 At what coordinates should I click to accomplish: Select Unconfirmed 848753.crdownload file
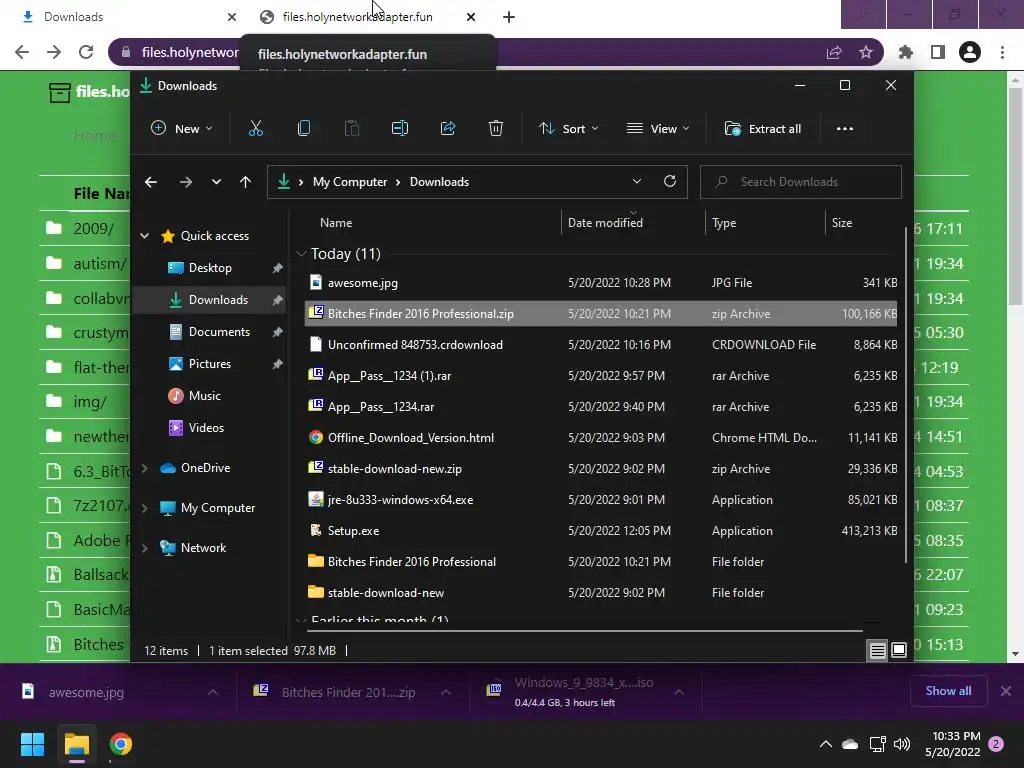coord(601,345)
